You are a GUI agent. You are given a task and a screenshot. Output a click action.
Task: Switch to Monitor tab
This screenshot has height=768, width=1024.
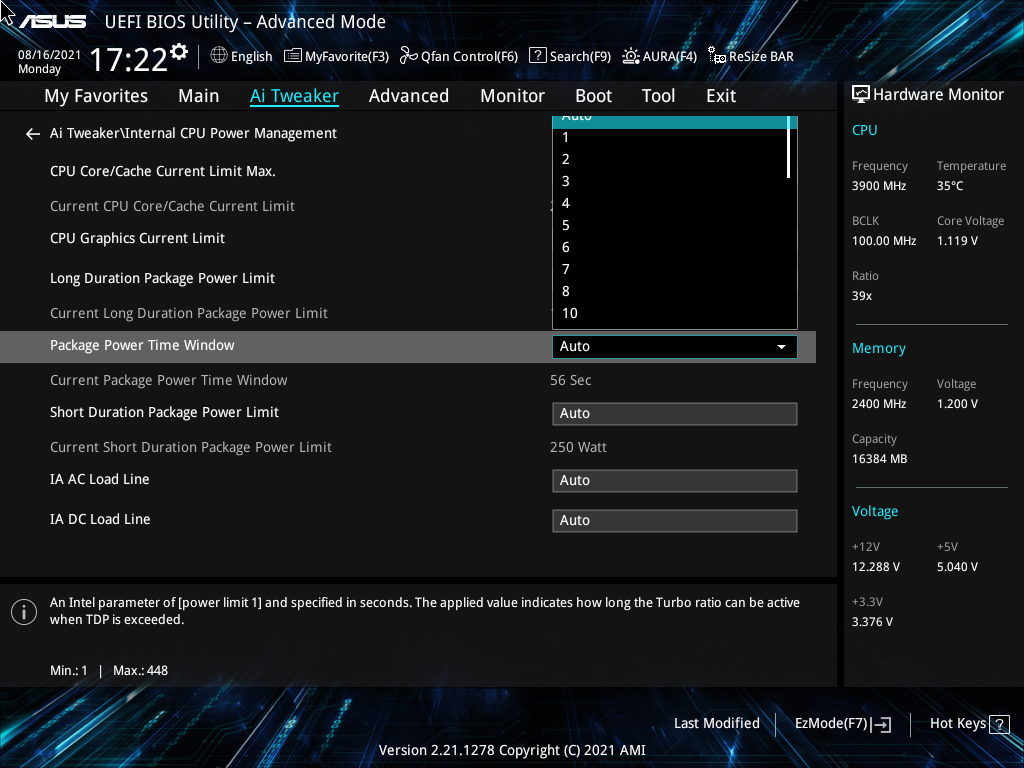pyautogui.click(x=512, y=96)
